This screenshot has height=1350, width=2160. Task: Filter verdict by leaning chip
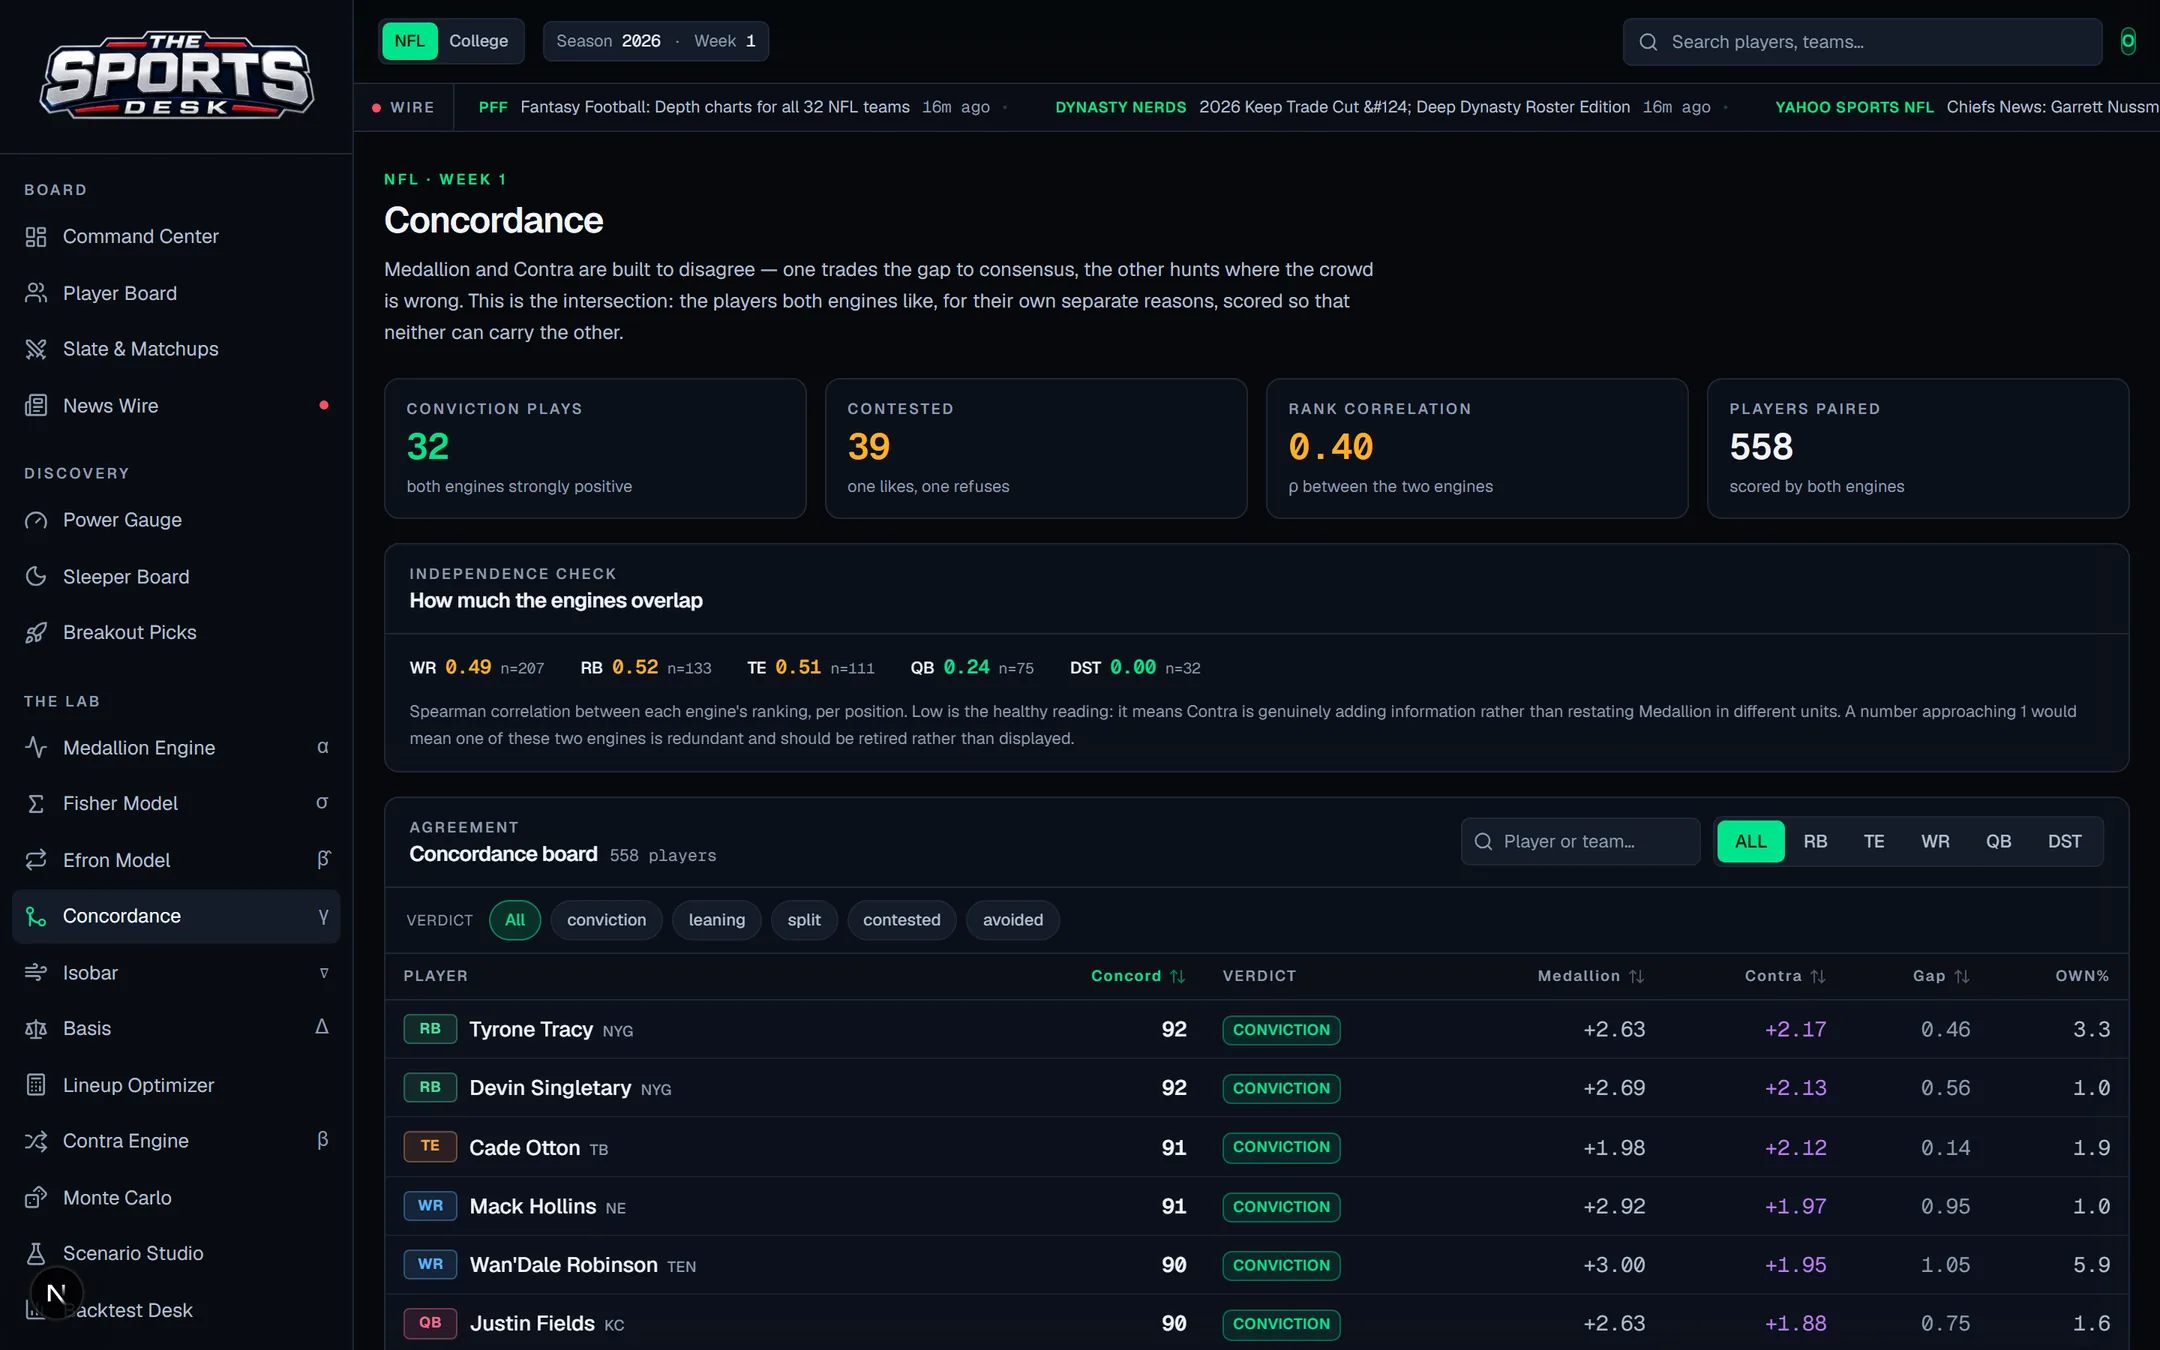pos(716,920)
